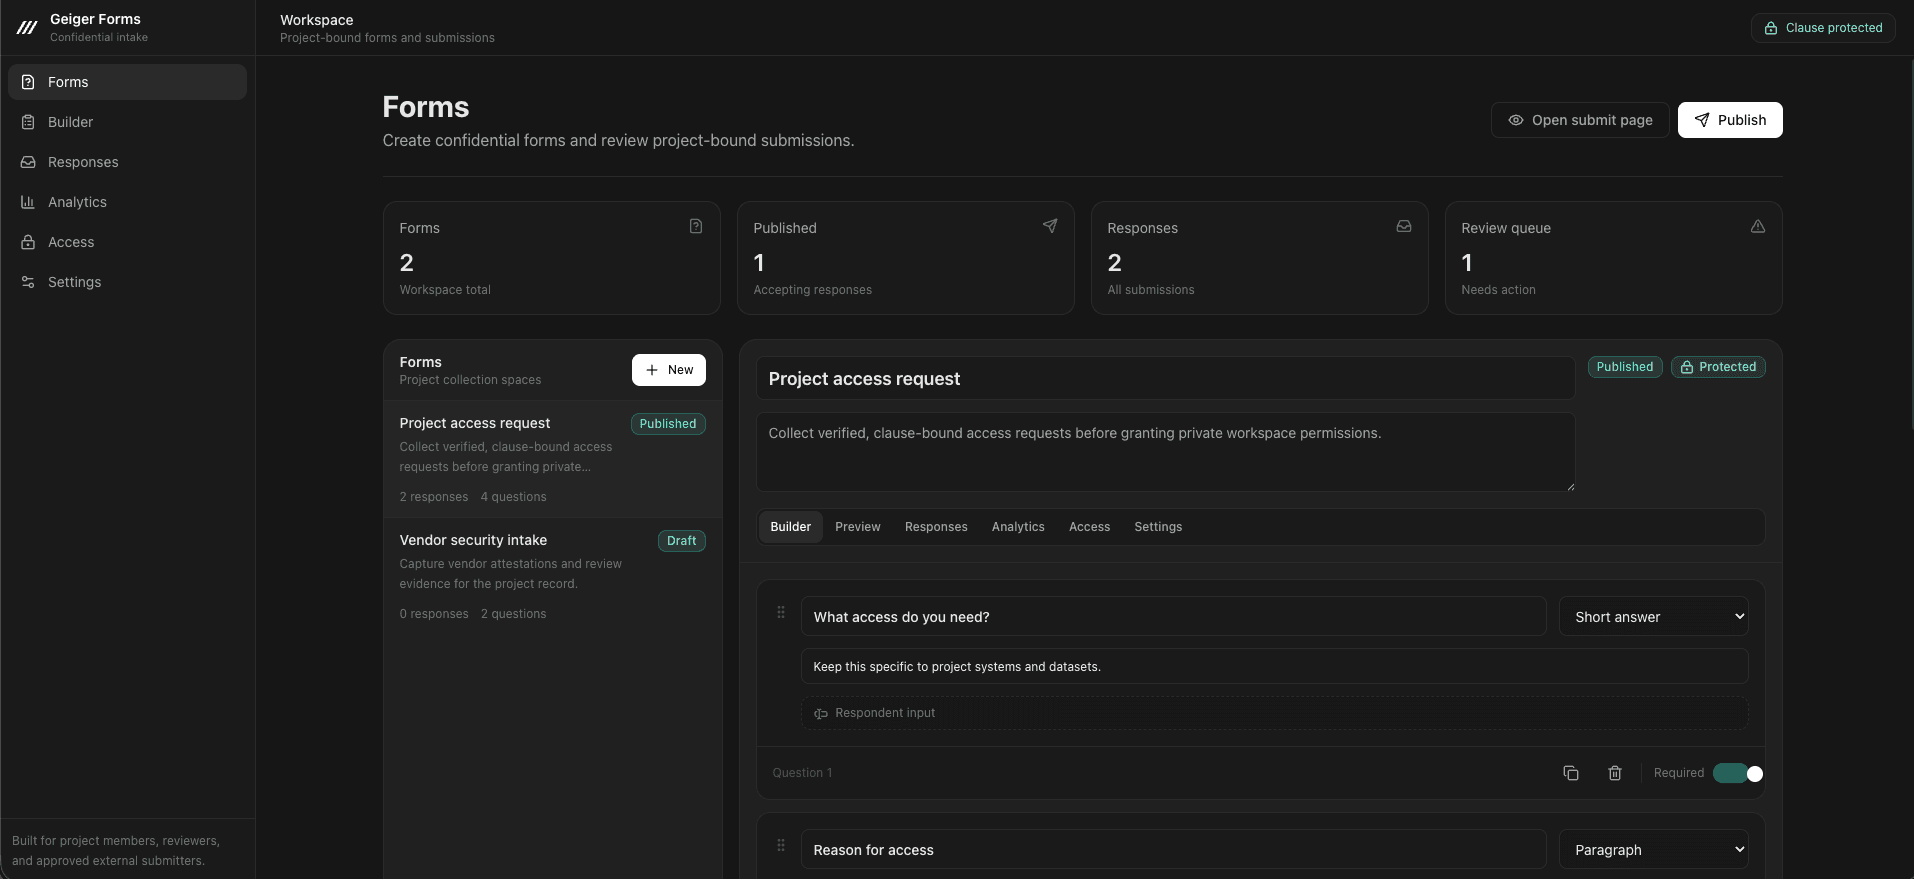Click the form title field 'Project access request'

[1165, 379]
